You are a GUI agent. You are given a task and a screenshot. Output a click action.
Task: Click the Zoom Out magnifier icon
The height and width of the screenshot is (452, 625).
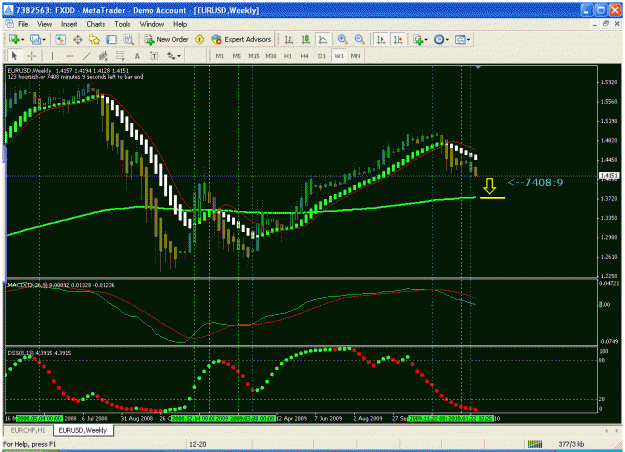[360, 39]
